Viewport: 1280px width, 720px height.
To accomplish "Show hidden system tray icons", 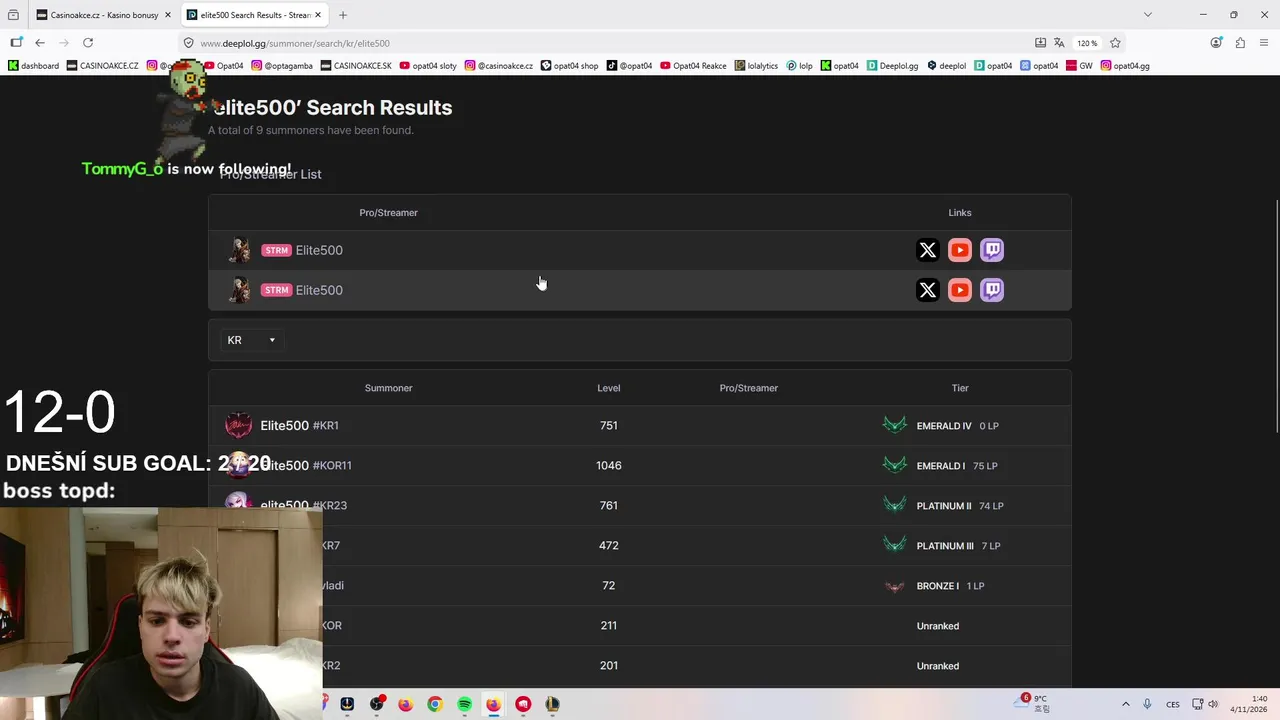I will [x=1125, y=704].
